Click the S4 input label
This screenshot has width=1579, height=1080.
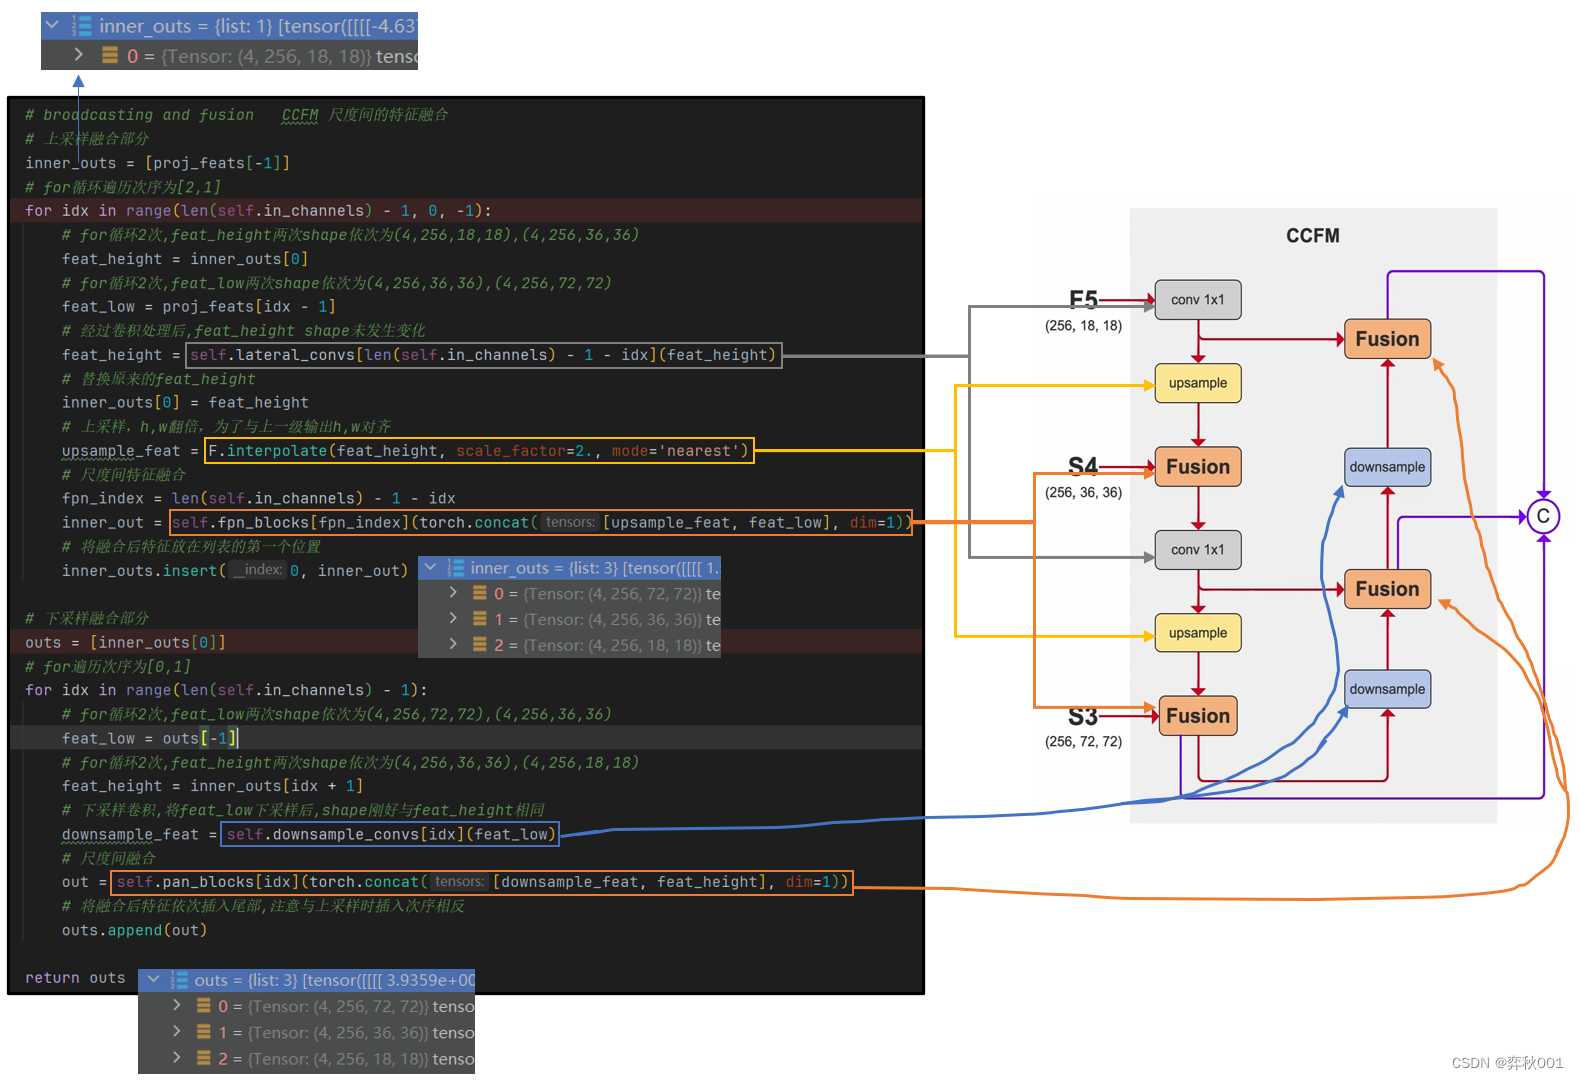(1082, 466)
